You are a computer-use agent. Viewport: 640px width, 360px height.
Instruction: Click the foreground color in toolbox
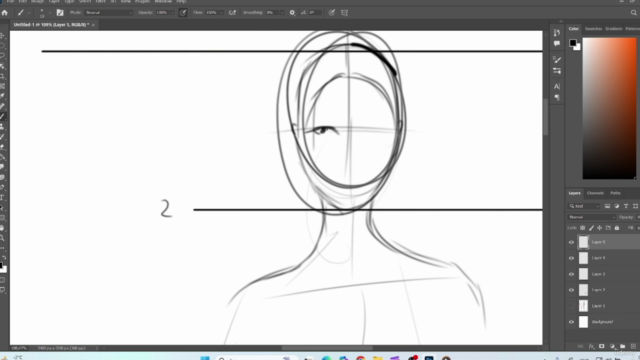pos(1,266)
